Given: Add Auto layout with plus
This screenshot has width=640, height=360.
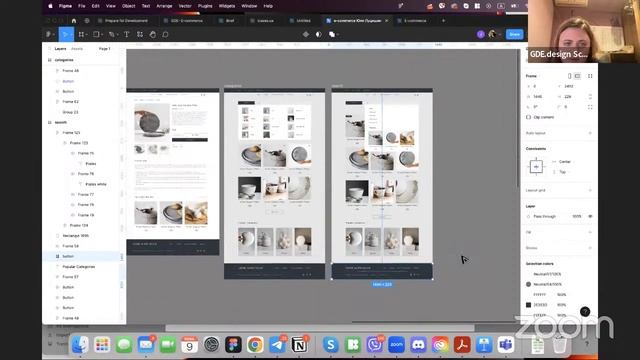Looking at the screenshot, I should click(x=590, y=133).
